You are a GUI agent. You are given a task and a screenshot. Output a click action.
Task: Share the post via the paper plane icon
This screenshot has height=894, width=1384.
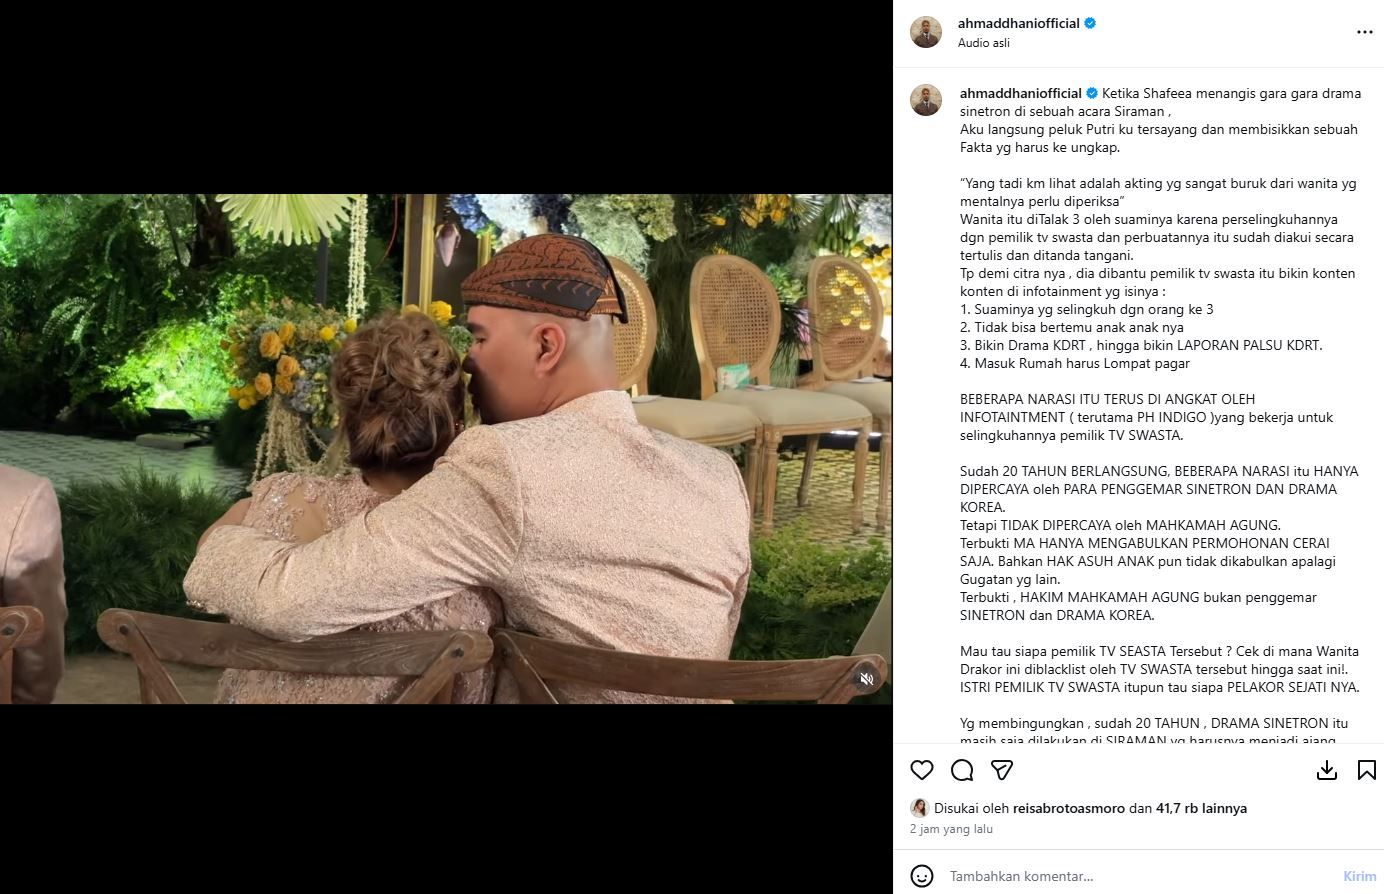(1002, 770)
